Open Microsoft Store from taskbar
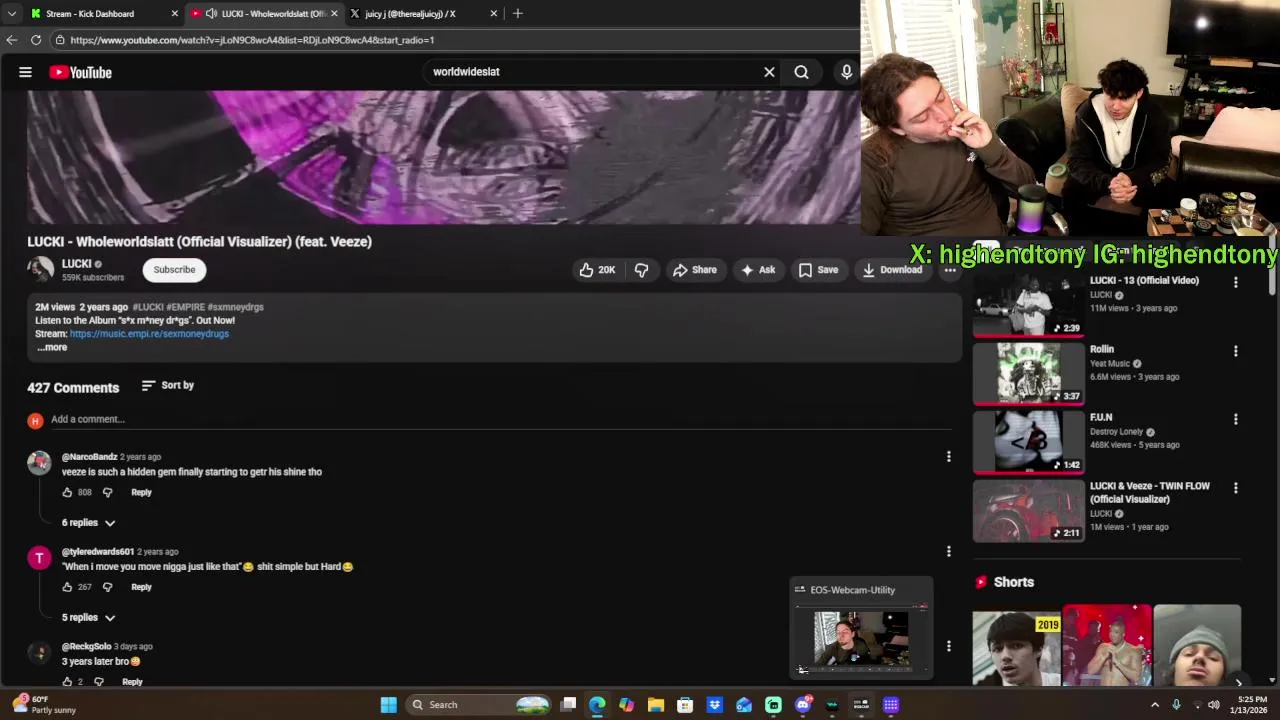This screenshot has height=720, width=1280. coord(685,705)
